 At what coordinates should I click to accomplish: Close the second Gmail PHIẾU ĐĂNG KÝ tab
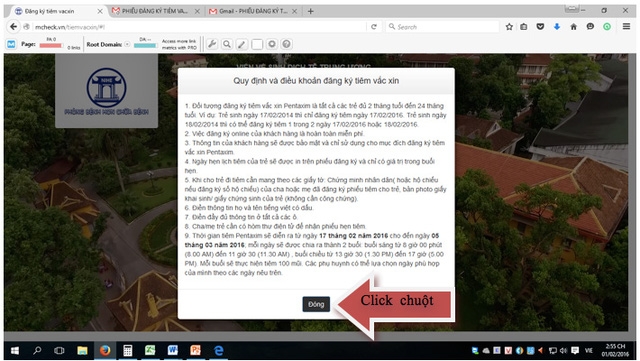pos(197,11)
